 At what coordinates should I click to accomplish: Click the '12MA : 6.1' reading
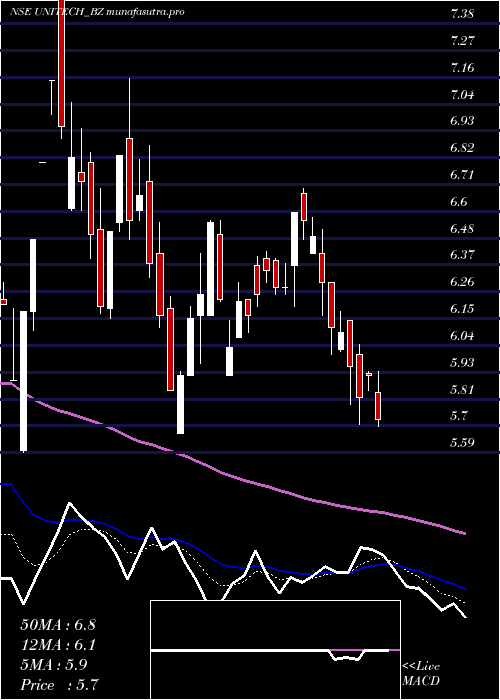pyautogui.click(x=58, y=645)
